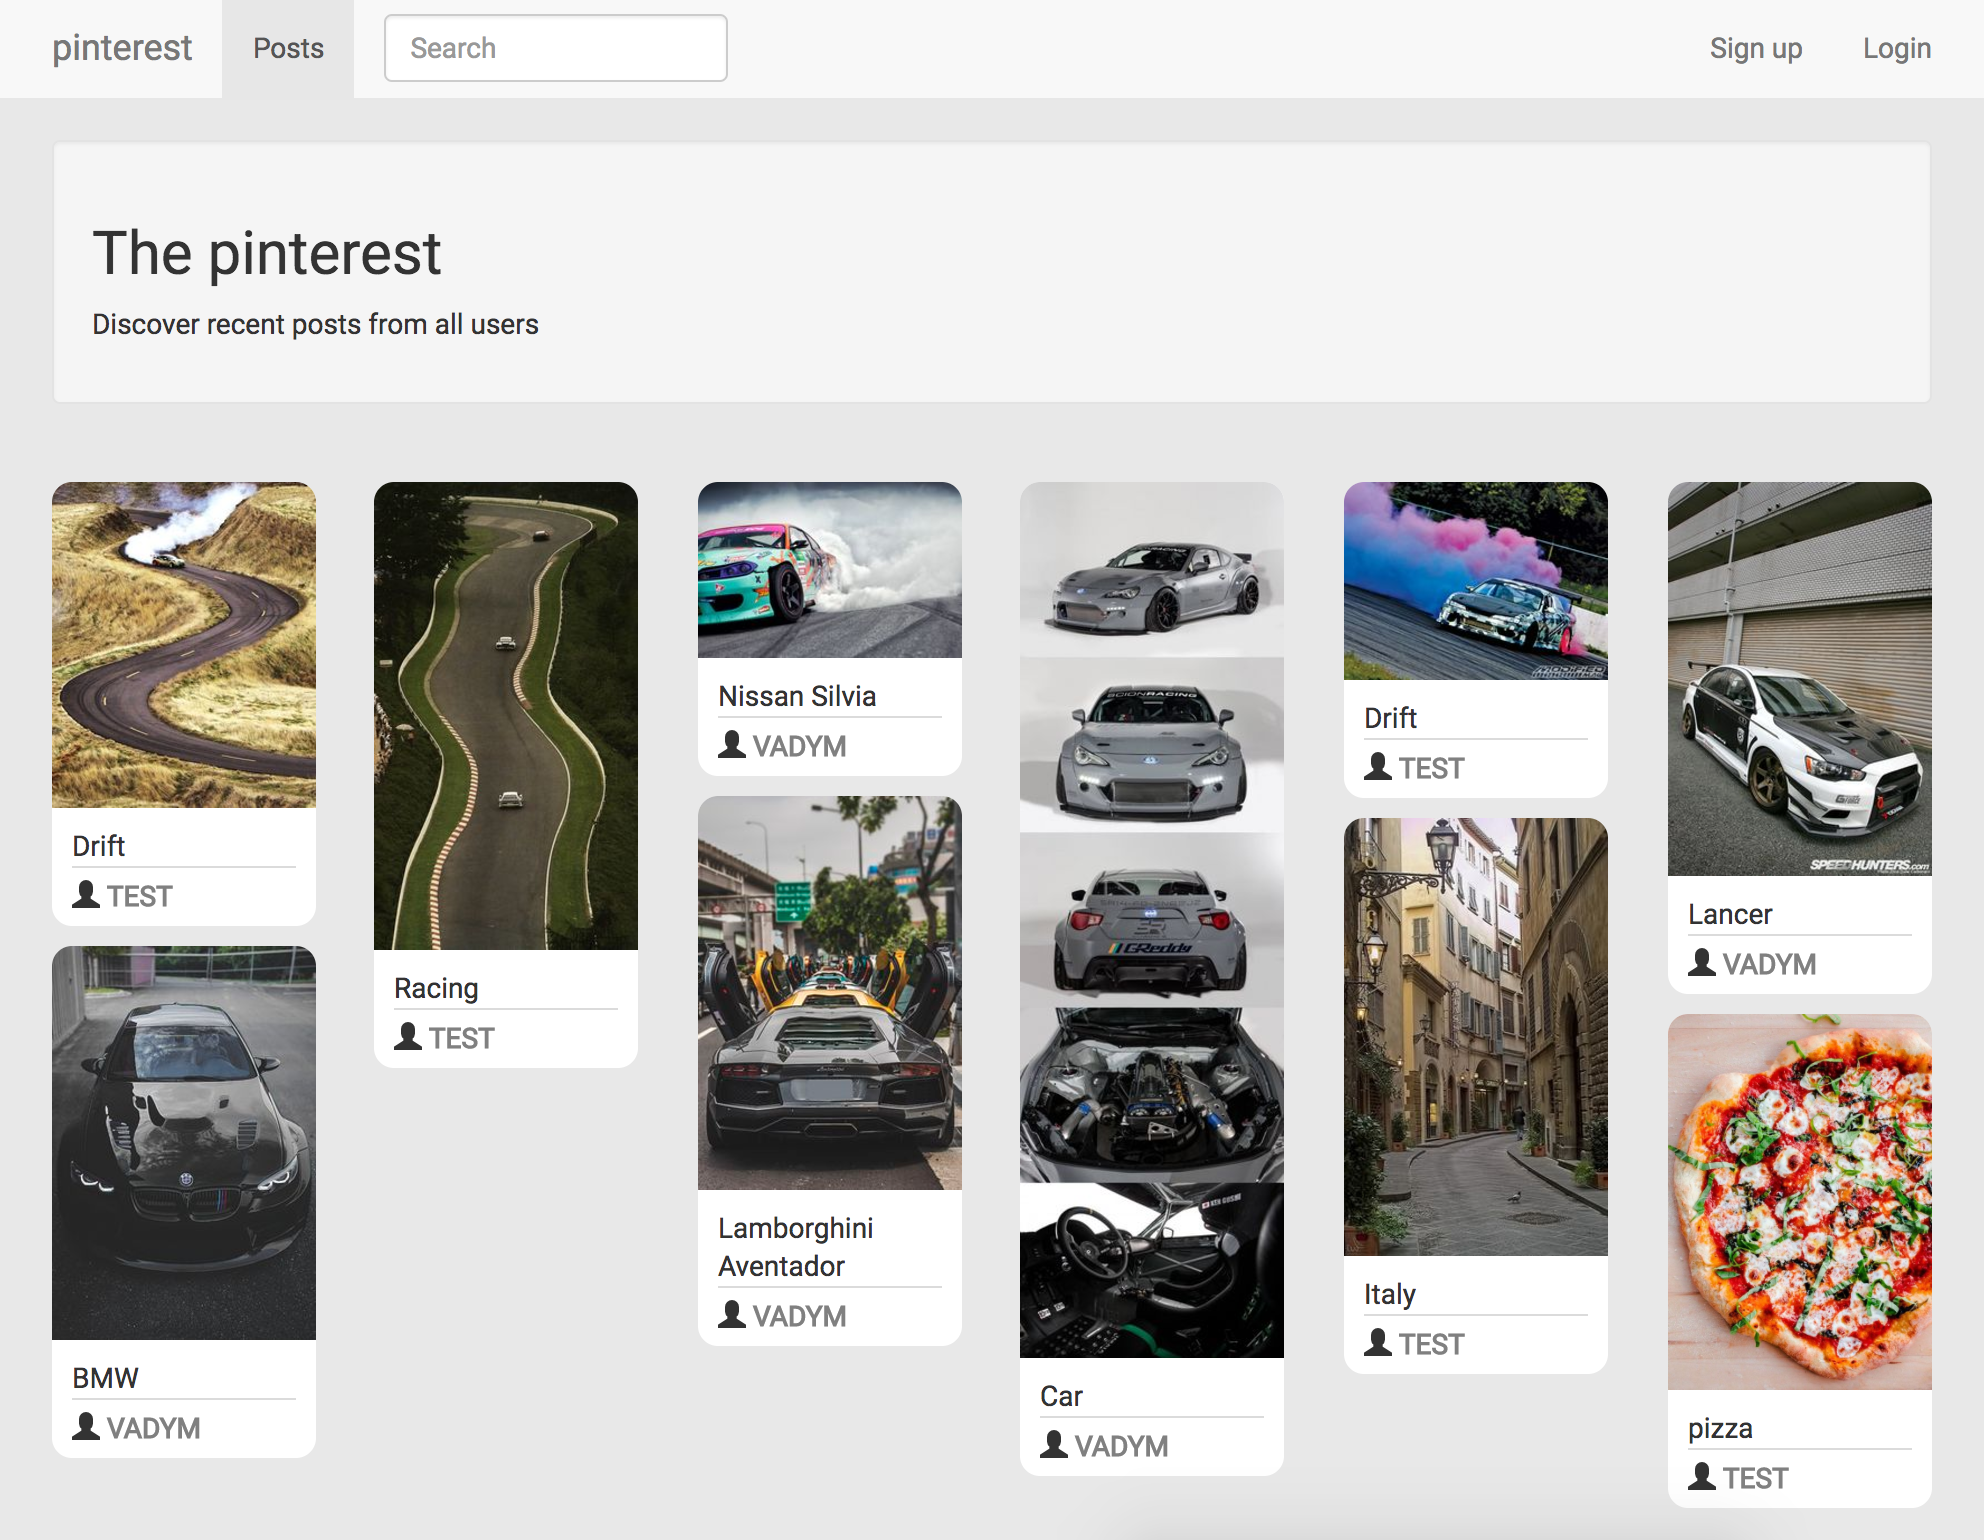Open the winding road Drift thumbnail

click(x=184, y=645)
